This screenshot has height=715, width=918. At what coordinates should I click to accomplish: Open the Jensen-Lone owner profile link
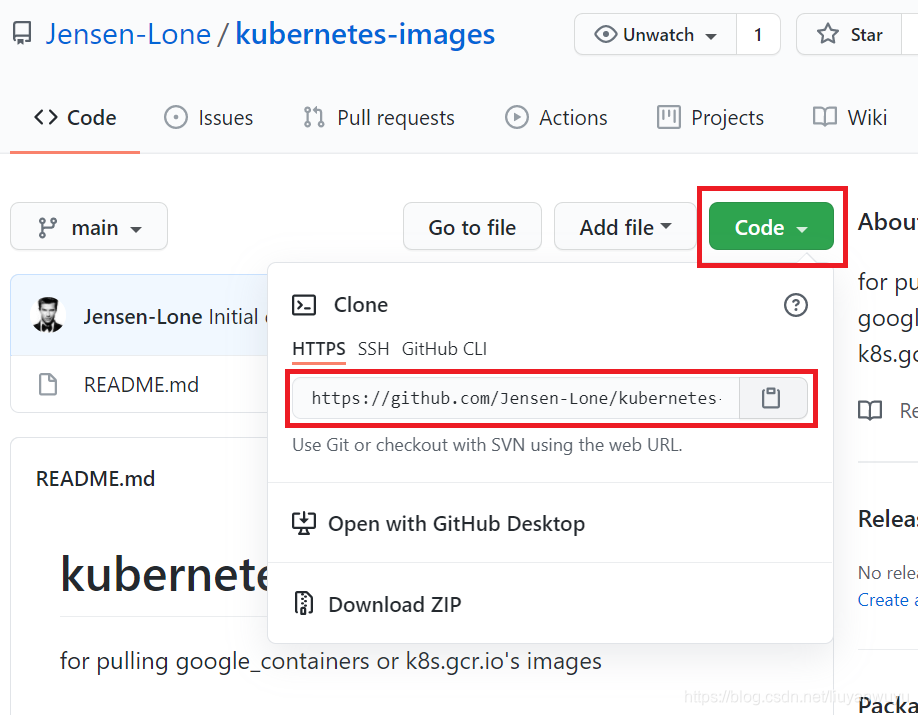pyautogui.click(x=128, y=34)
